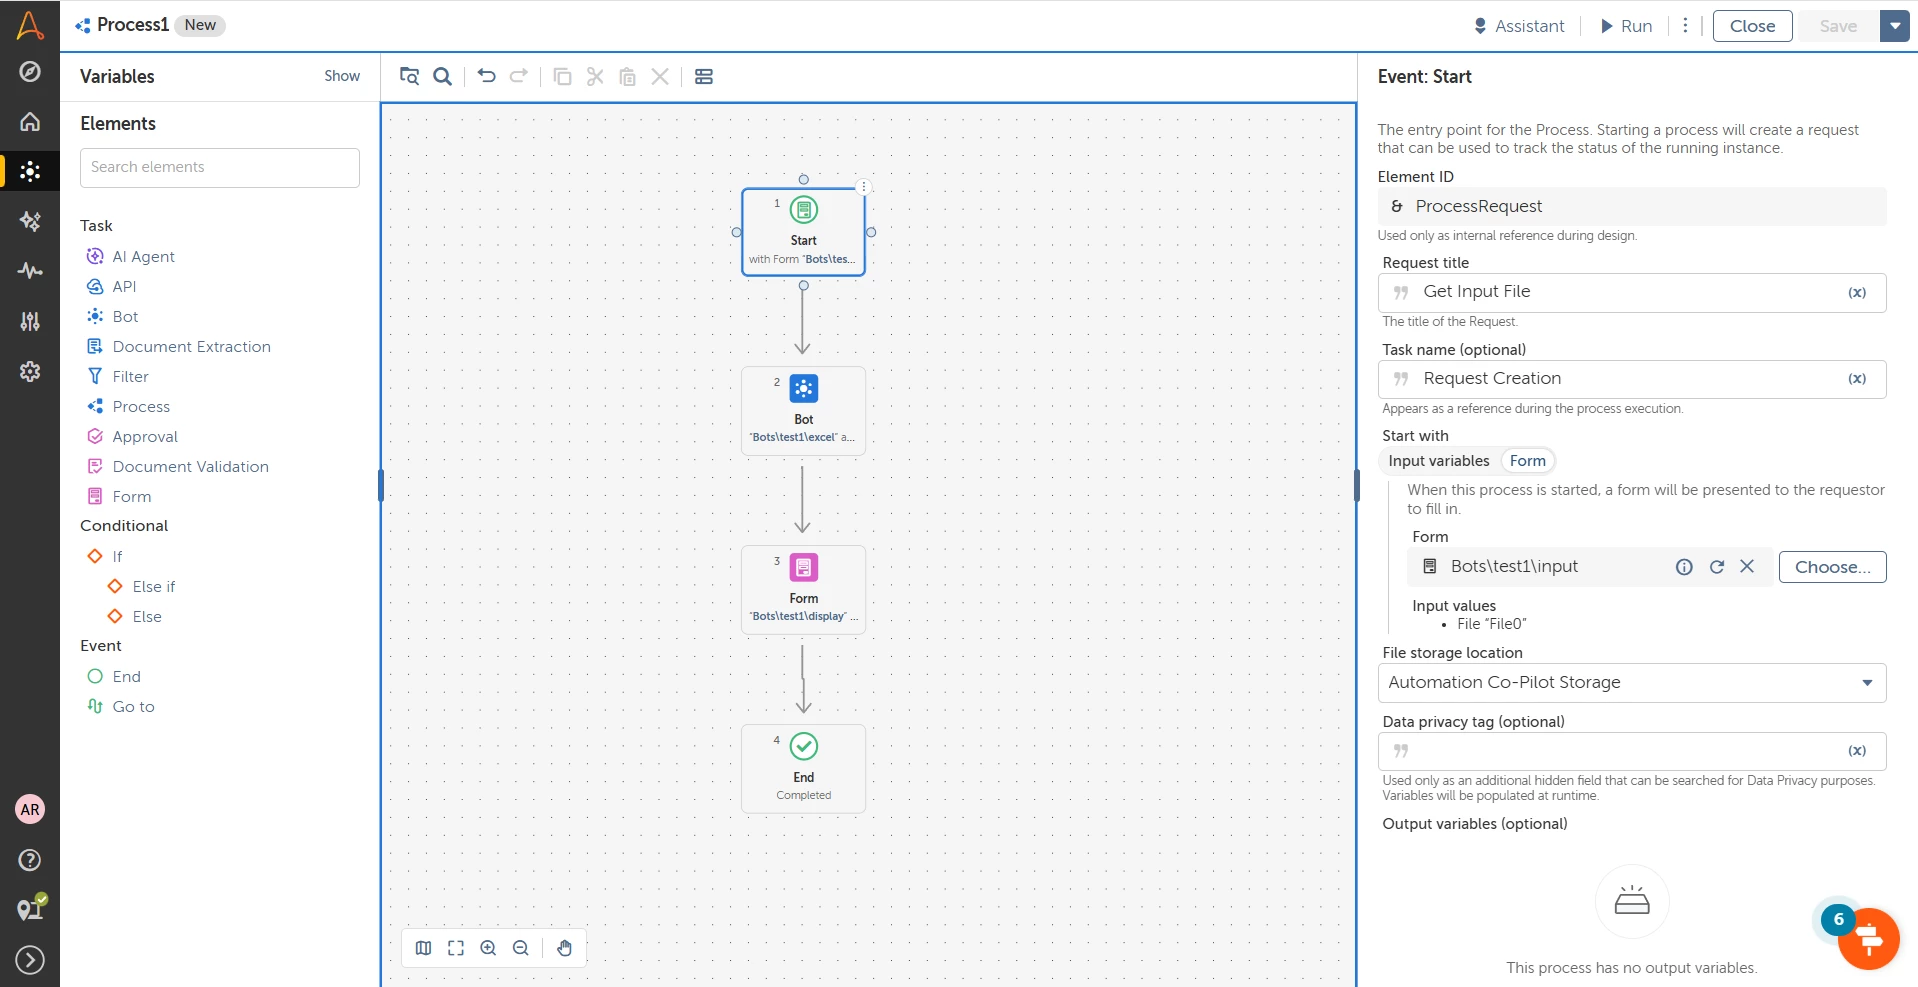
Task: Open the header more options menu
Action: pos(1685,26)
